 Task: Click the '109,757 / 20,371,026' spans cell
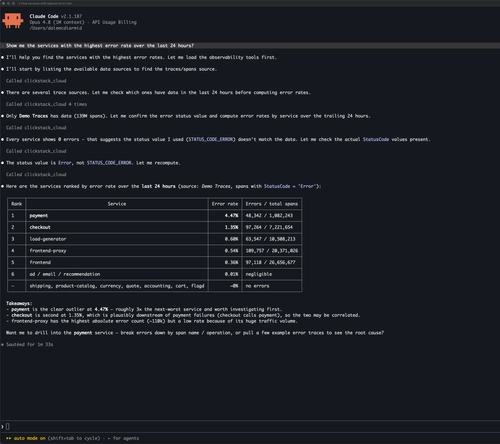[272, 251]
